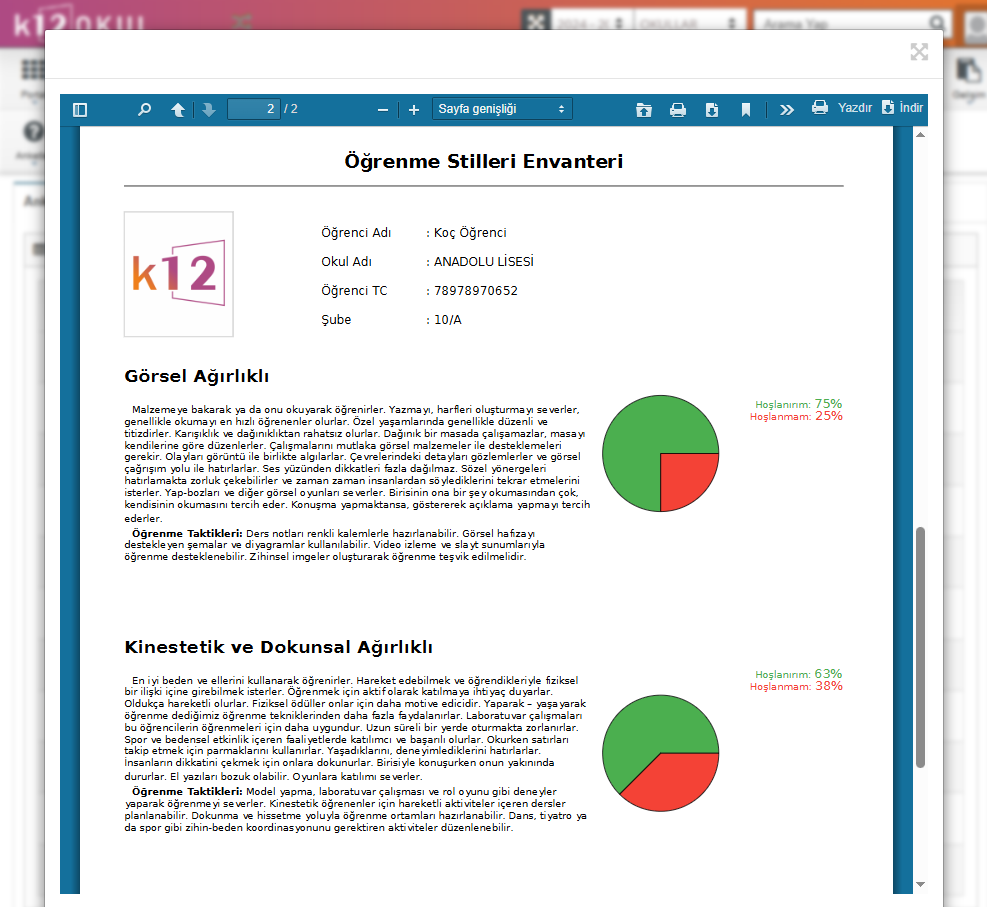Image resolution: width=987 pixels, height=907 pixels.
Task: Click the school name ANADOLU LİSESİ
Action: pyautogui.click(x=483, y=262)
